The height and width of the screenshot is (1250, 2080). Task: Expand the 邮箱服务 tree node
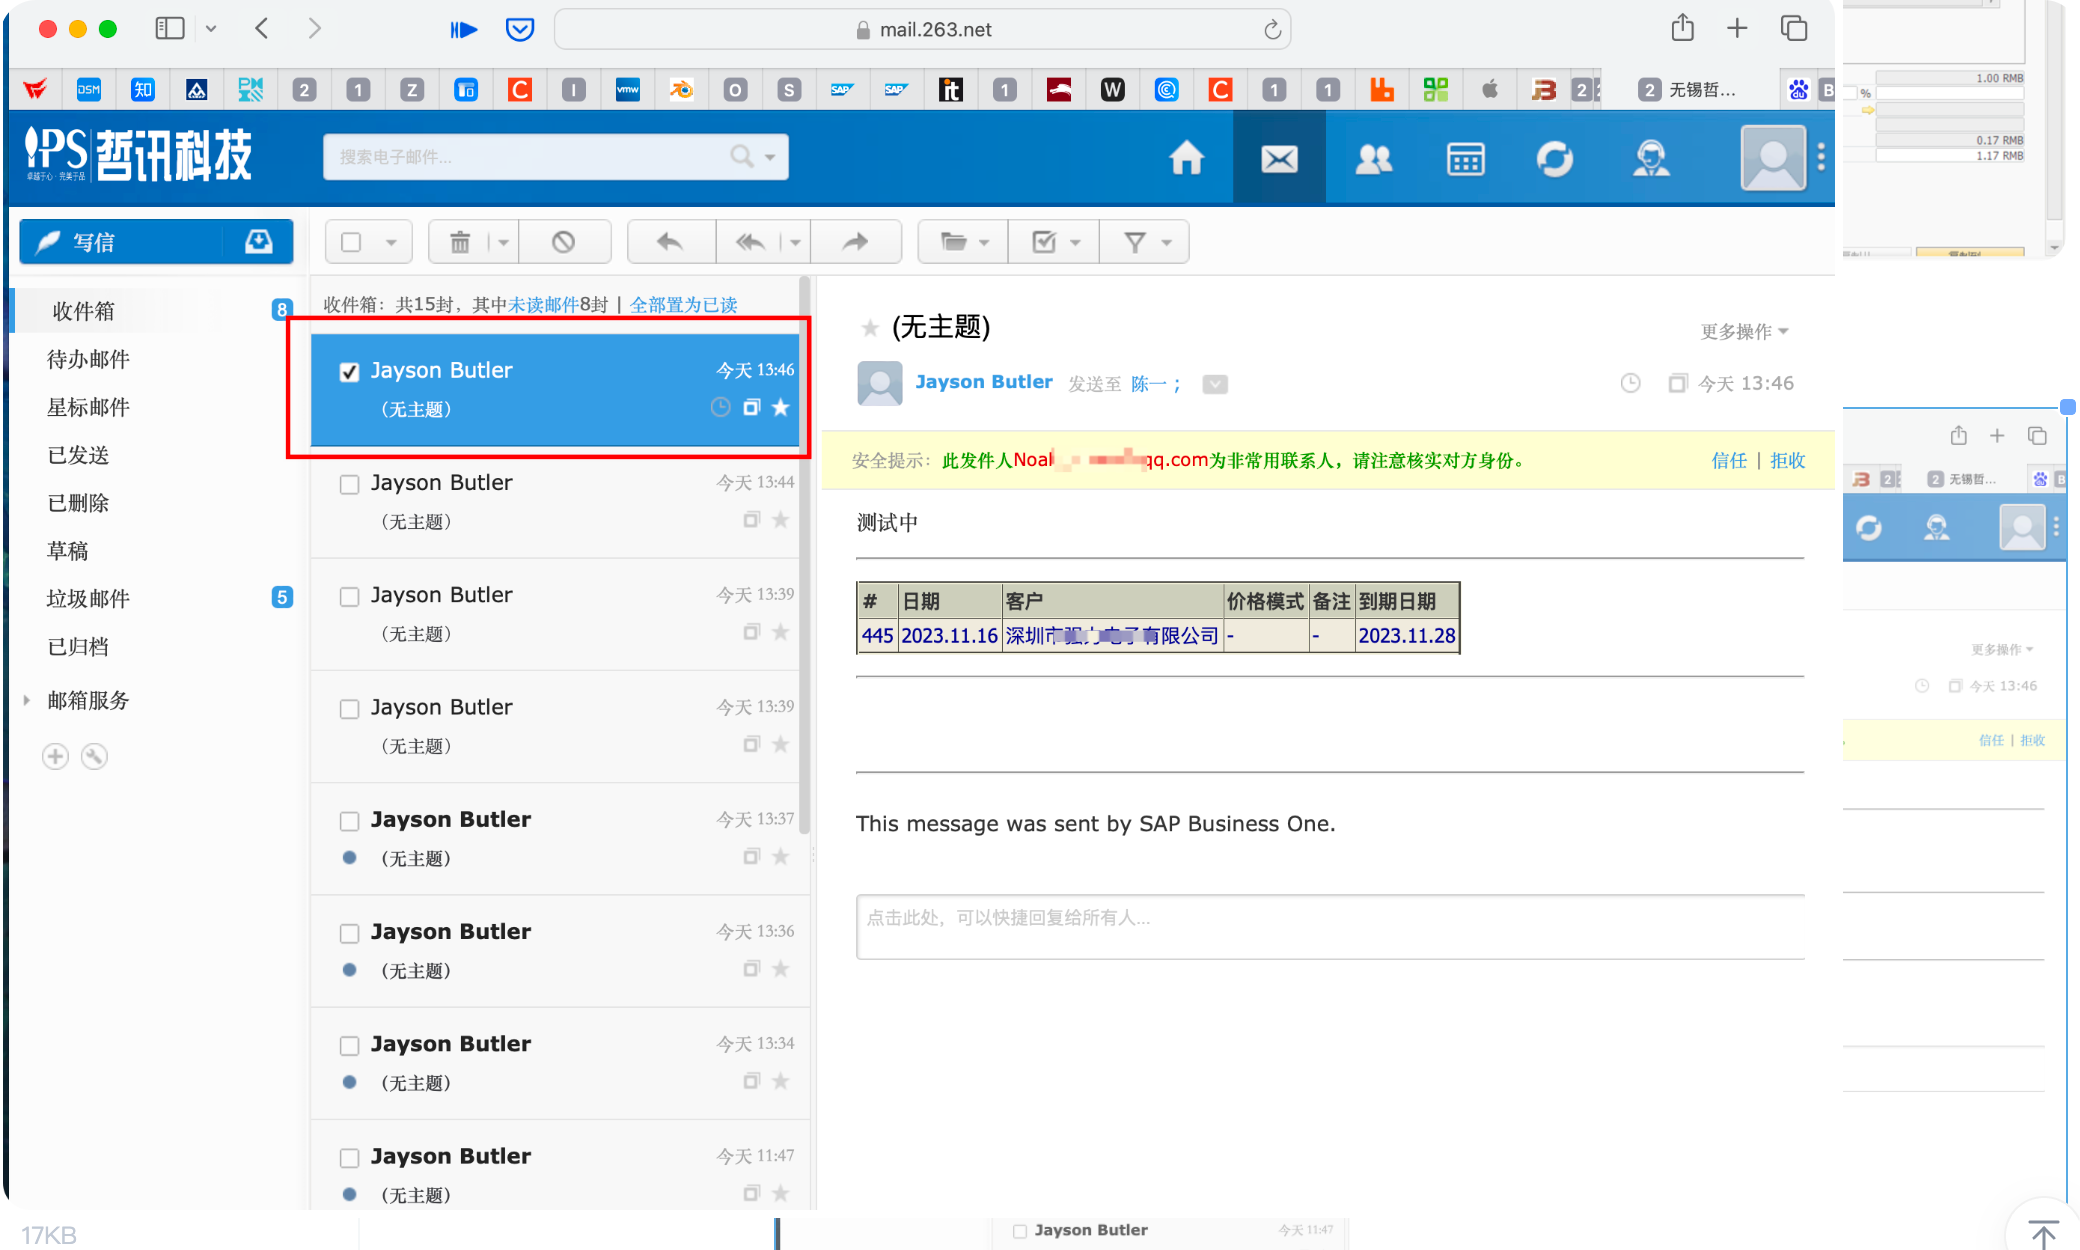[26, 700]
